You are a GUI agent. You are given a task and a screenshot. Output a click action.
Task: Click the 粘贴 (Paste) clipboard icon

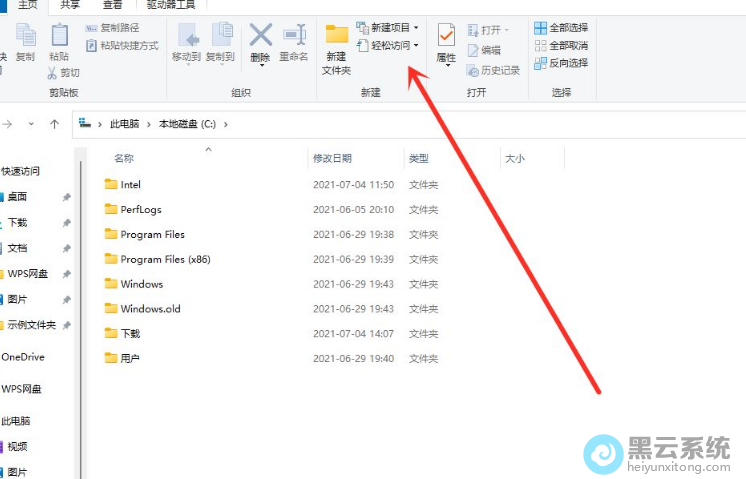point(59,37)
